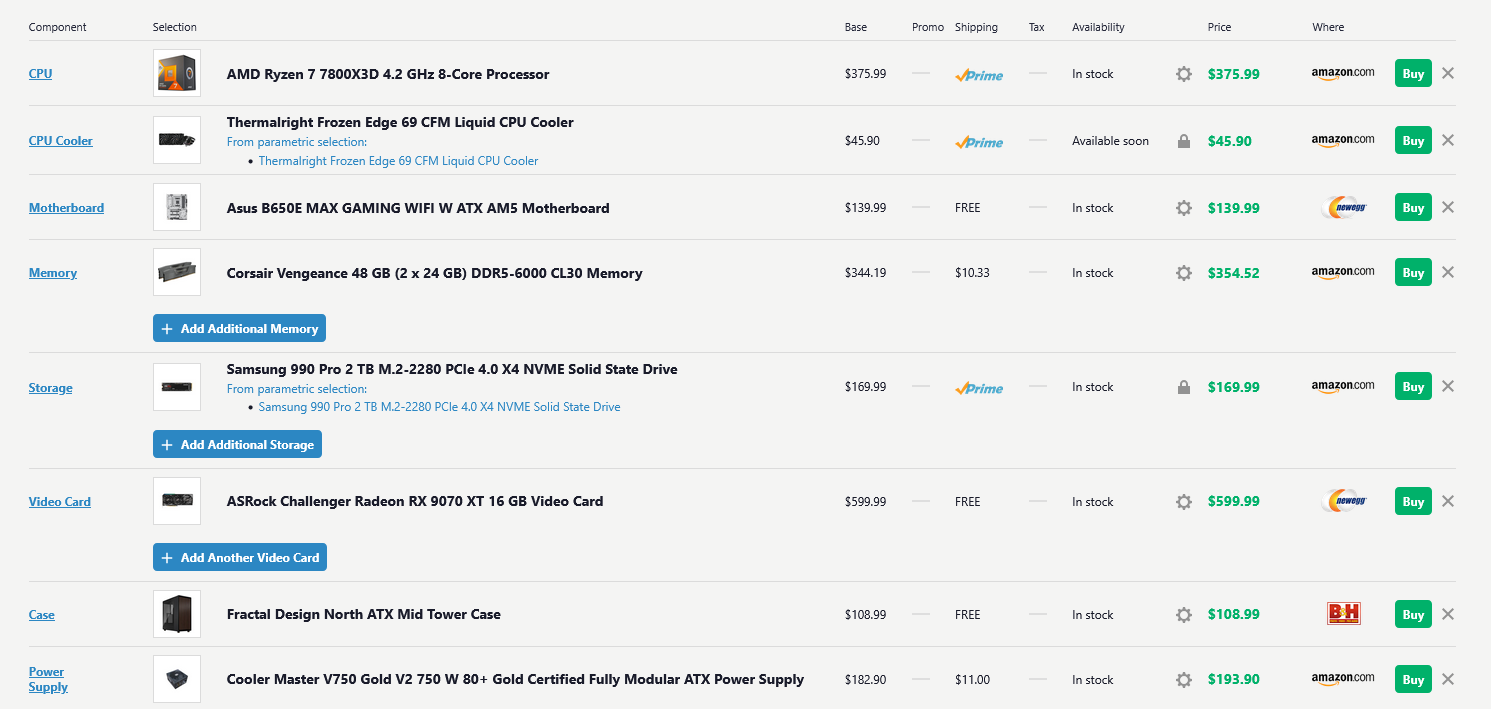The image size is (1491, 709).
Task: Click the $10.33 memory shipping cost
Action: 972,273
